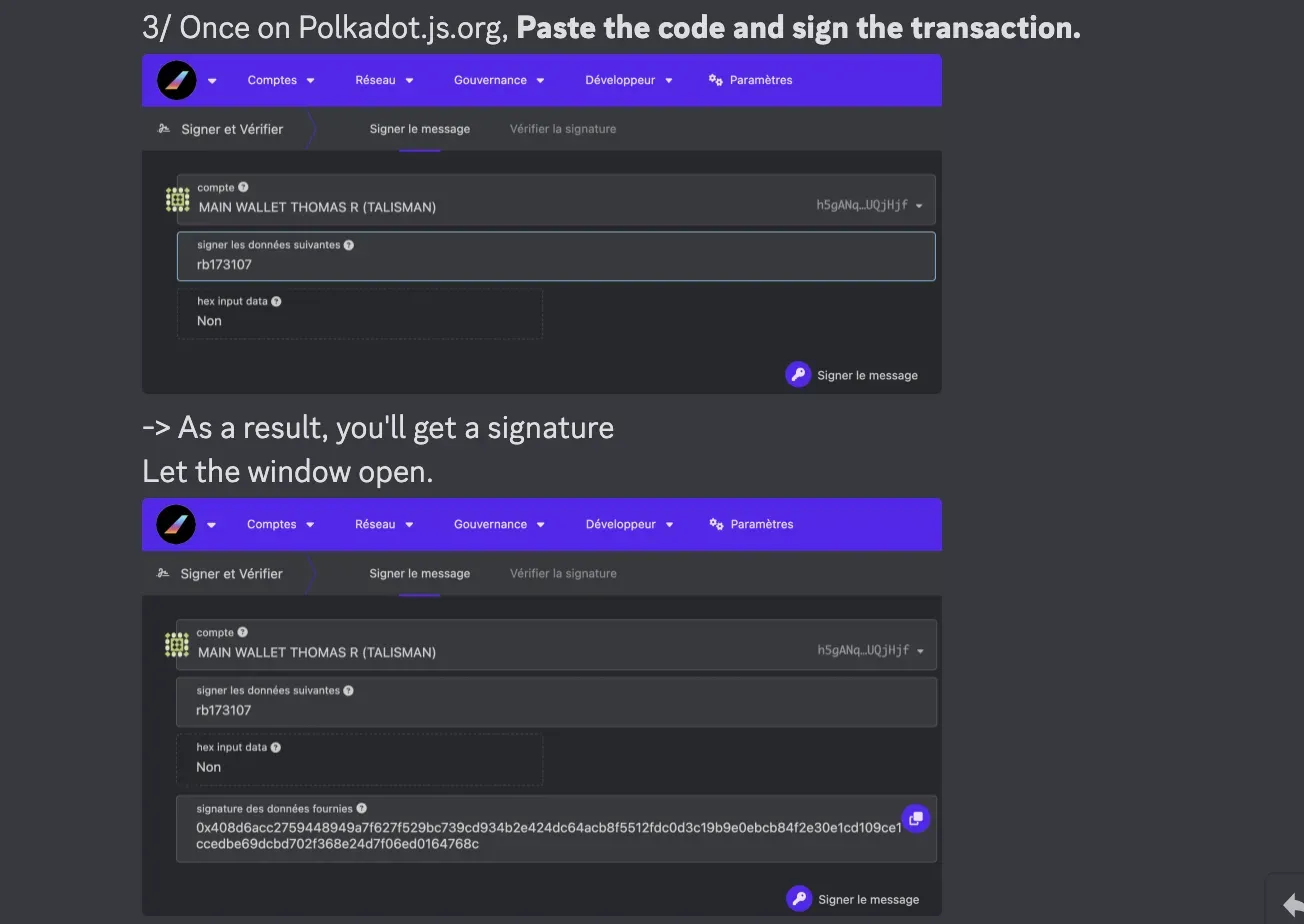Click the account identicon in upper panel
This screenshot has width=1304, height=924.
(x=178, y=200)
